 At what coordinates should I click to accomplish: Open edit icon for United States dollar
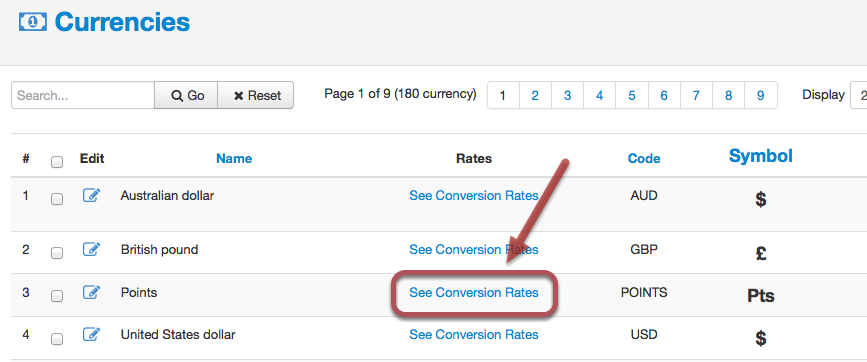point(91,334)
